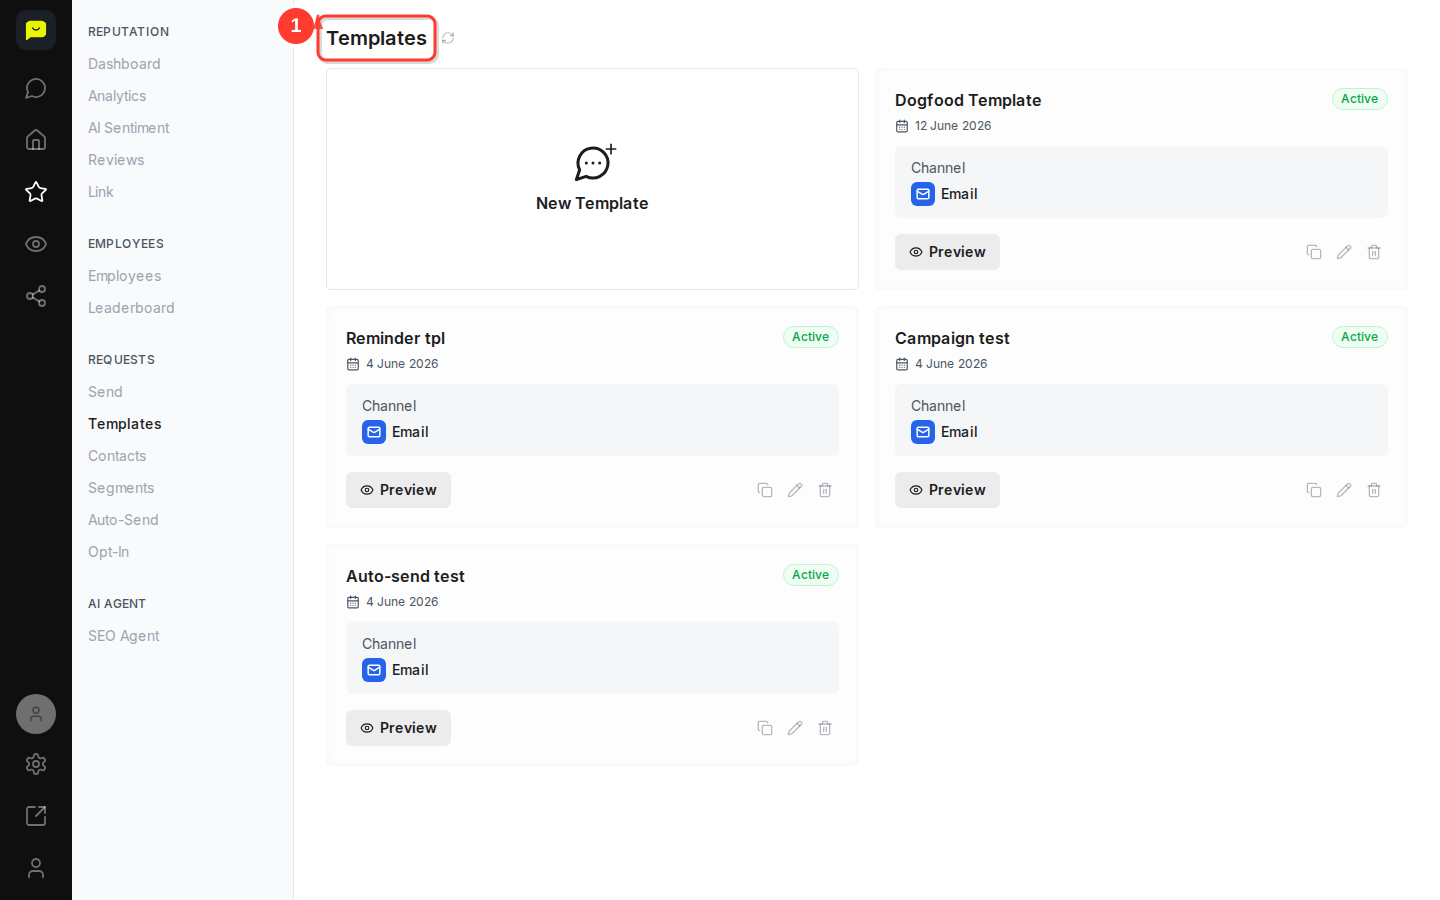Duplicate the Auto-send test template
The width and height of the screenshot is (1440, 900).
coord(765,728)
